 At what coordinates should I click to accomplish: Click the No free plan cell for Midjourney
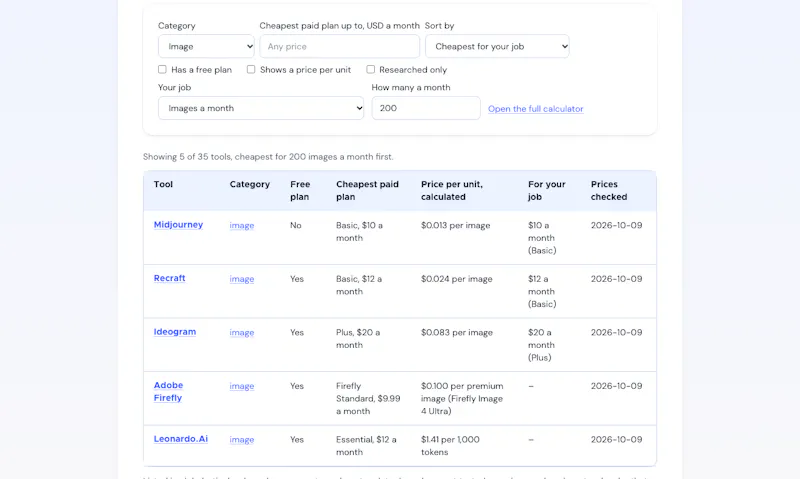296,225
